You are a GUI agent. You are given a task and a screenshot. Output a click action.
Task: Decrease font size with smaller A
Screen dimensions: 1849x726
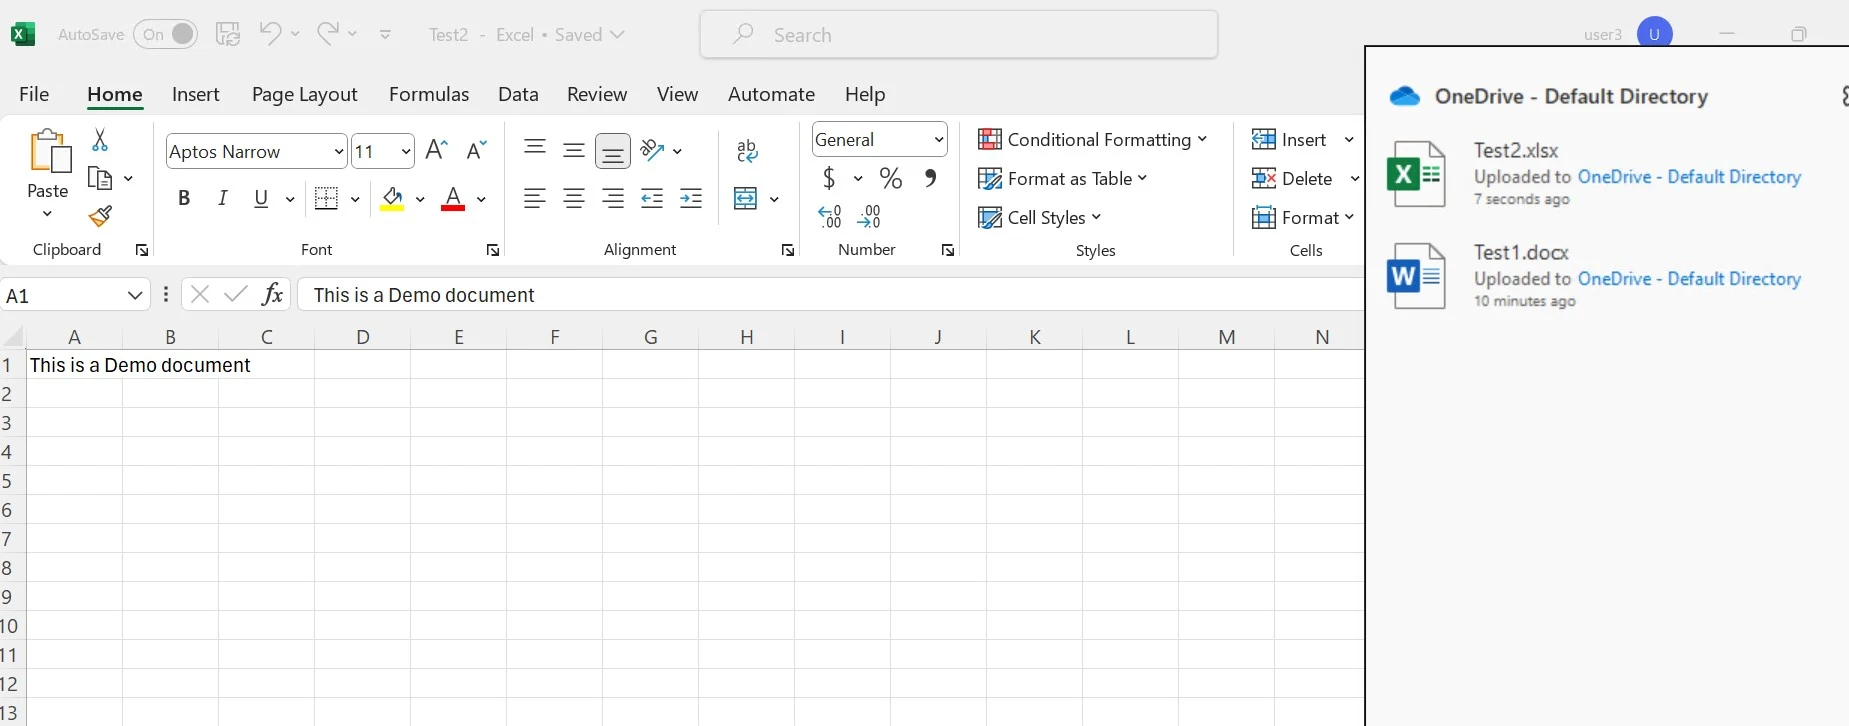click(477, 150)
